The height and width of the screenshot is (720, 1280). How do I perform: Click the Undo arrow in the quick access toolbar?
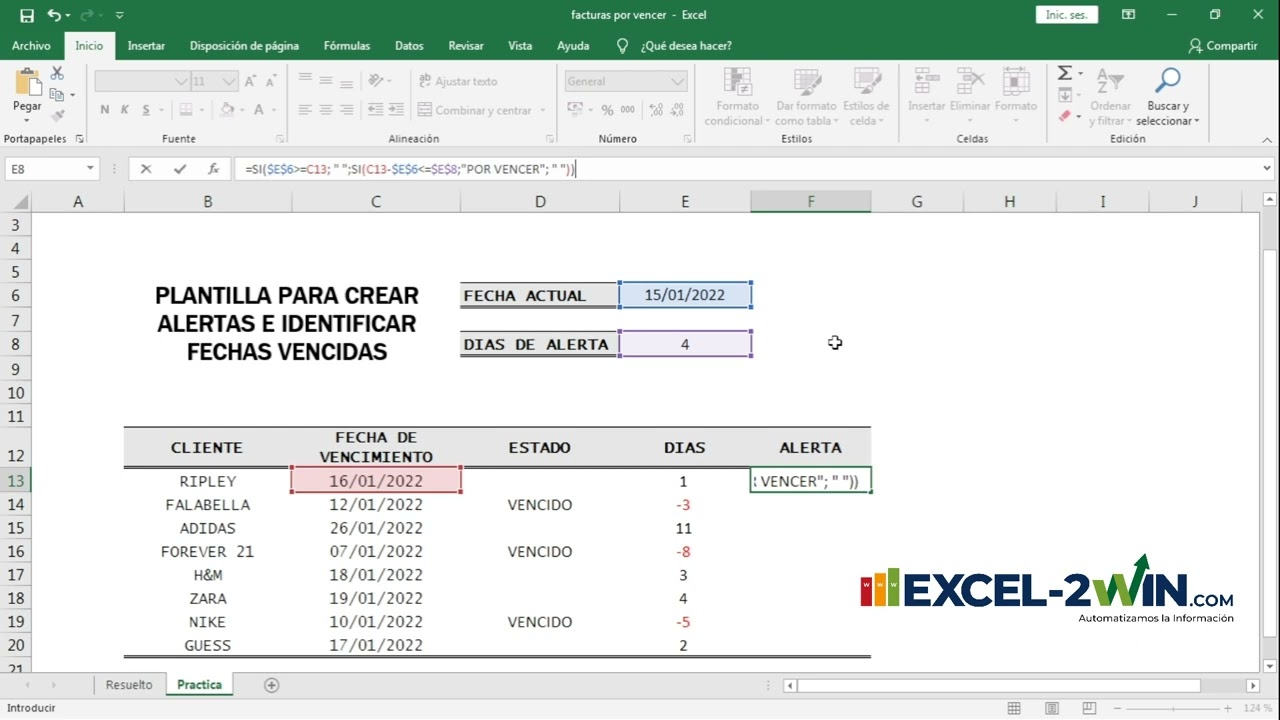52,15
